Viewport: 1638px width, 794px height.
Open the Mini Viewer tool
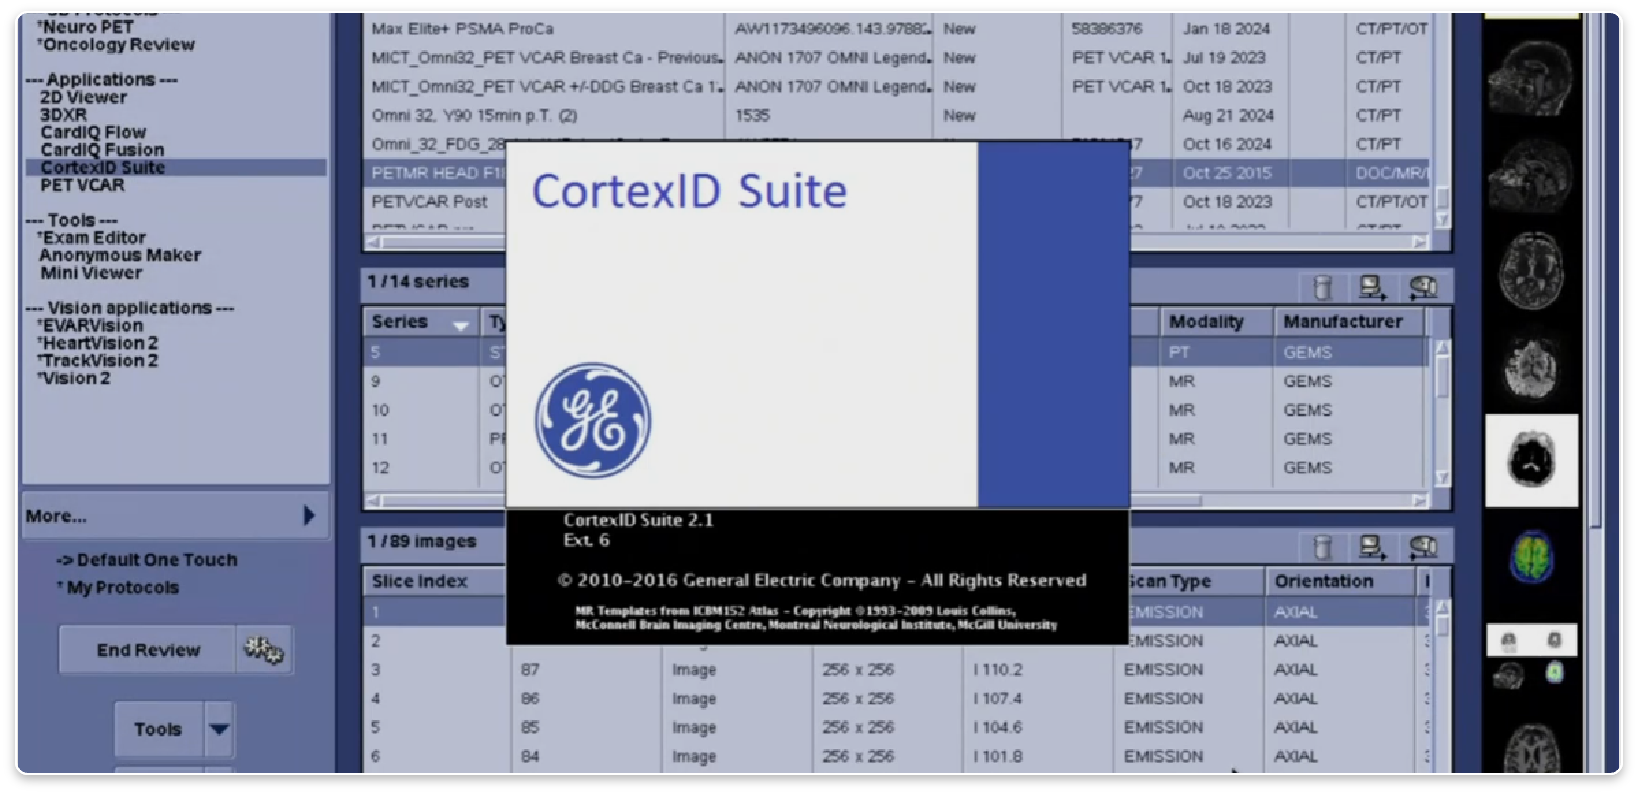91,273
